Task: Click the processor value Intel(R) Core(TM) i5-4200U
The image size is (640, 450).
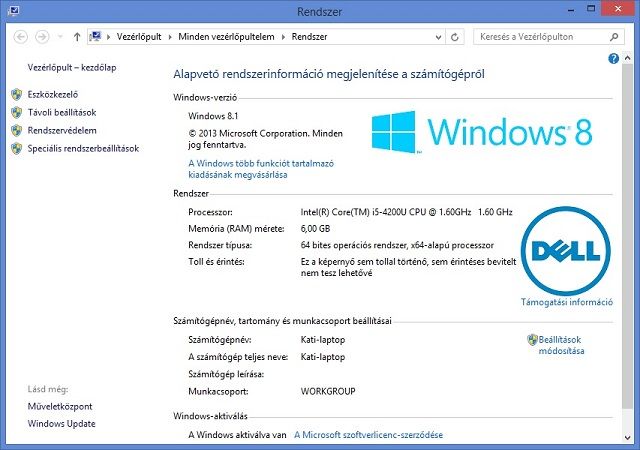Action: point(406,212)
